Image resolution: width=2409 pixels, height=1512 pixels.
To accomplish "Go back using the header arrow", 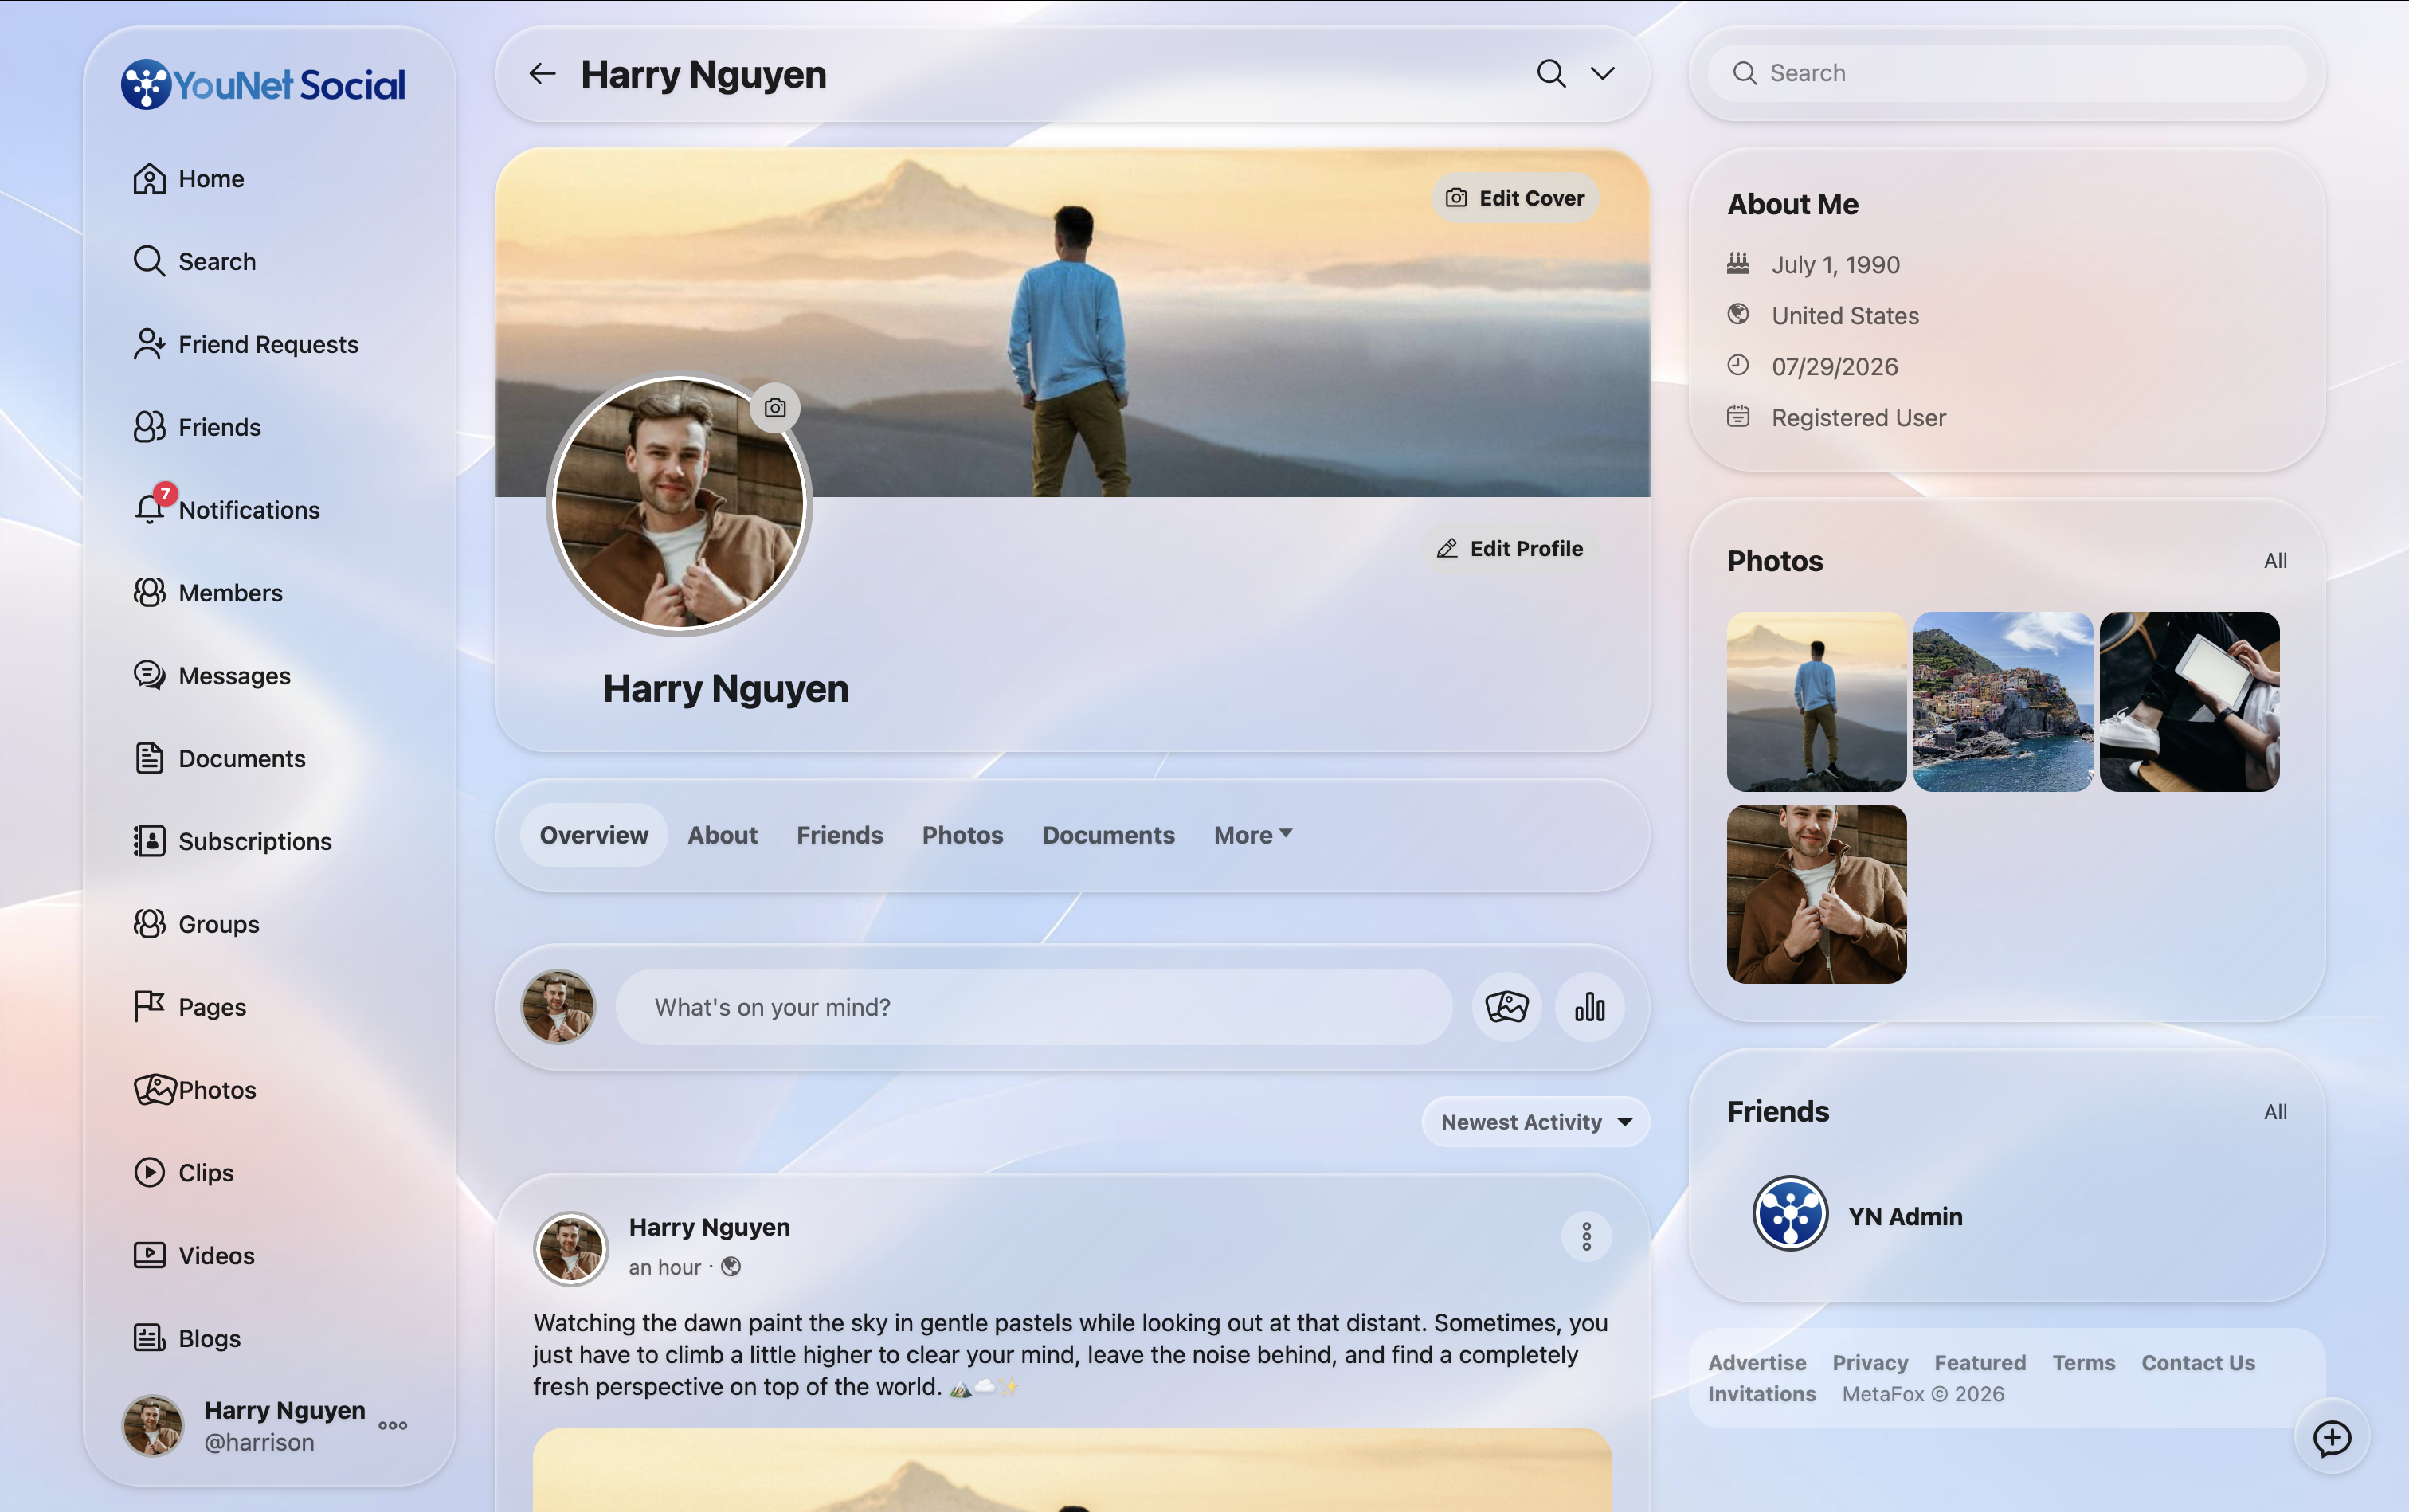I will point(542,74).
